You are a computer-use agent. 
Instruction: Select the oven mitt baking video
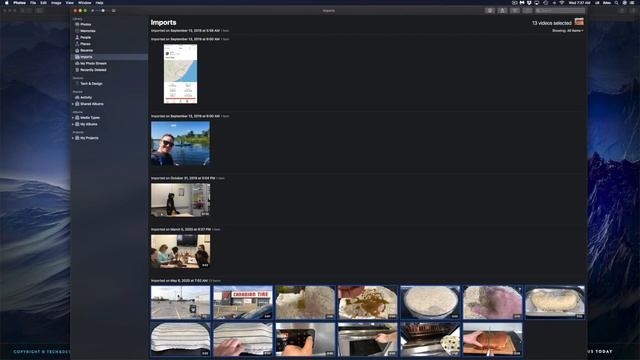pos(430,340)
